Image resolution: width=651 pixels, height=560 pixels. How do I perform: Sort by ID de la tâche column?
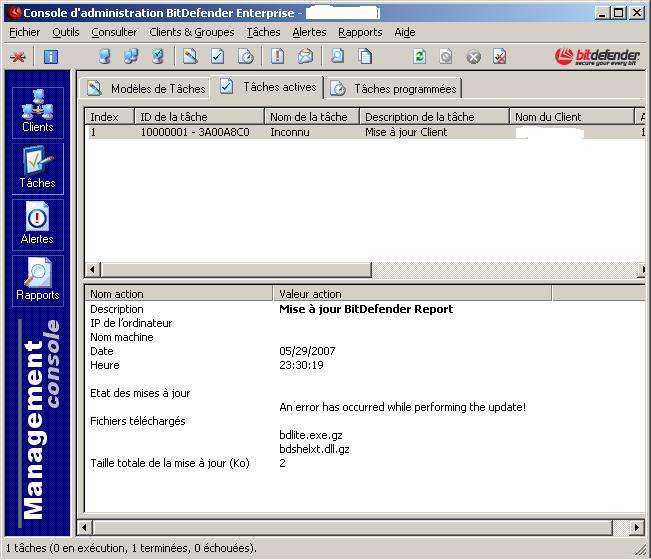tap(199, 117)
